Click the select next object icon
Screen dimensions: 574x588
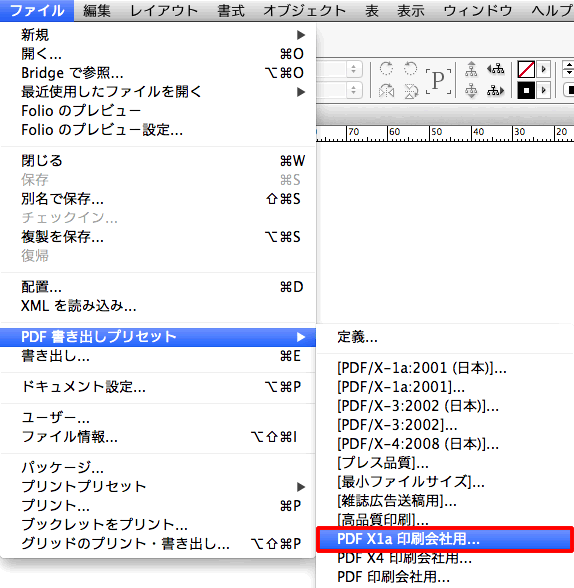click(x=495, y=91)
